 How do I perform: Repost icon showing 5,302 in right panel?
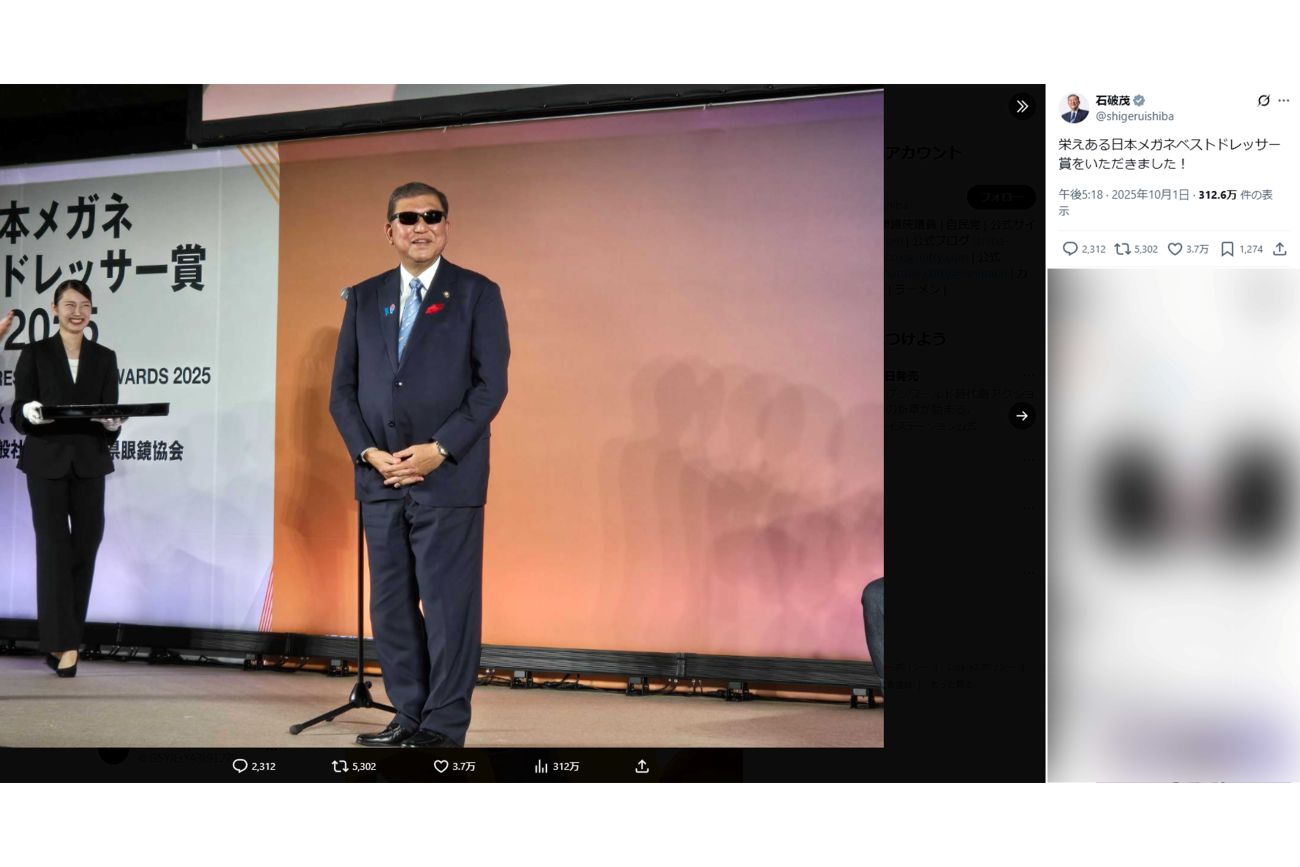(x=1122, y=249)
